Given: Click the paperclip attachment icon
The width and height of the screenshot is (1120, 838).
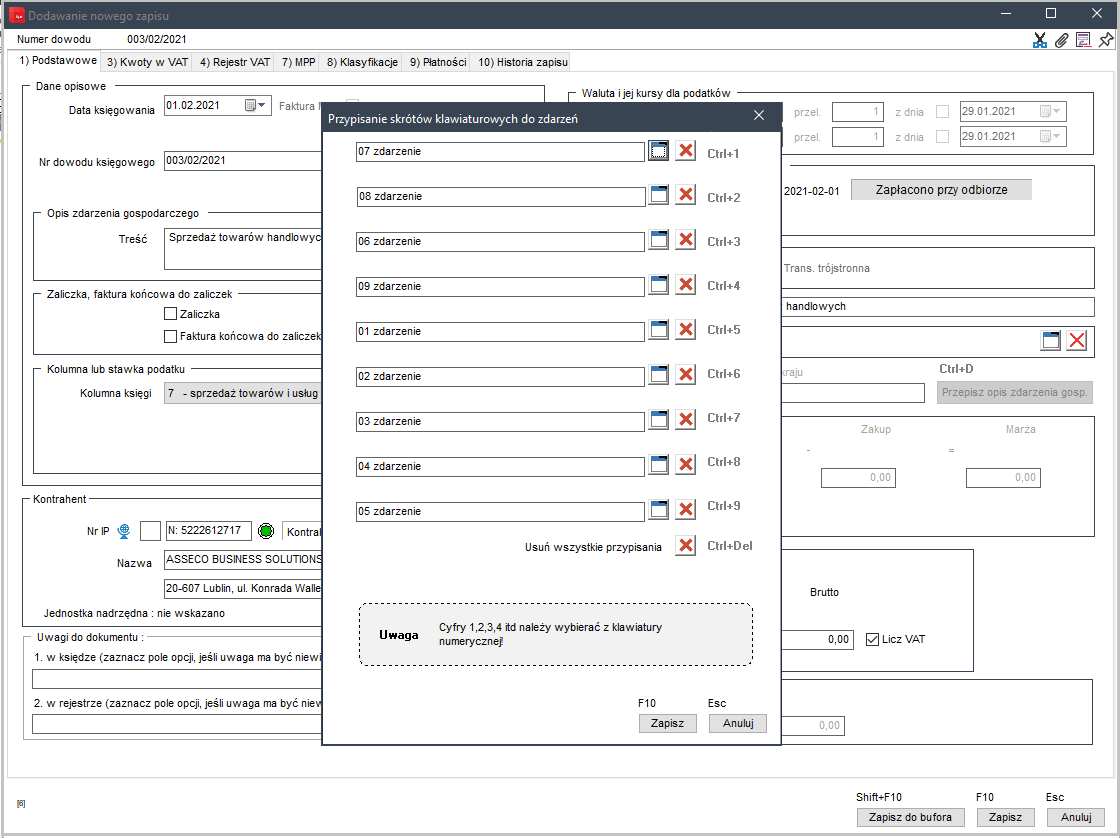Looking at the screenshot, I should [1062, 40].
